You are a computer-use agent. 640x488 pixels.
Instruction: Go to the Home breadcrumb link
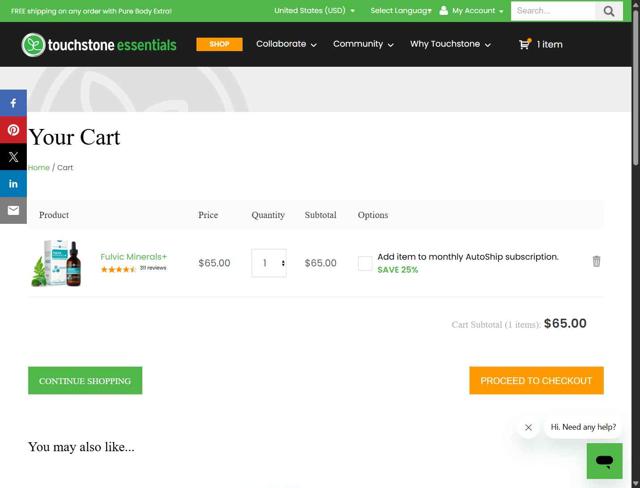click(39, 168)
